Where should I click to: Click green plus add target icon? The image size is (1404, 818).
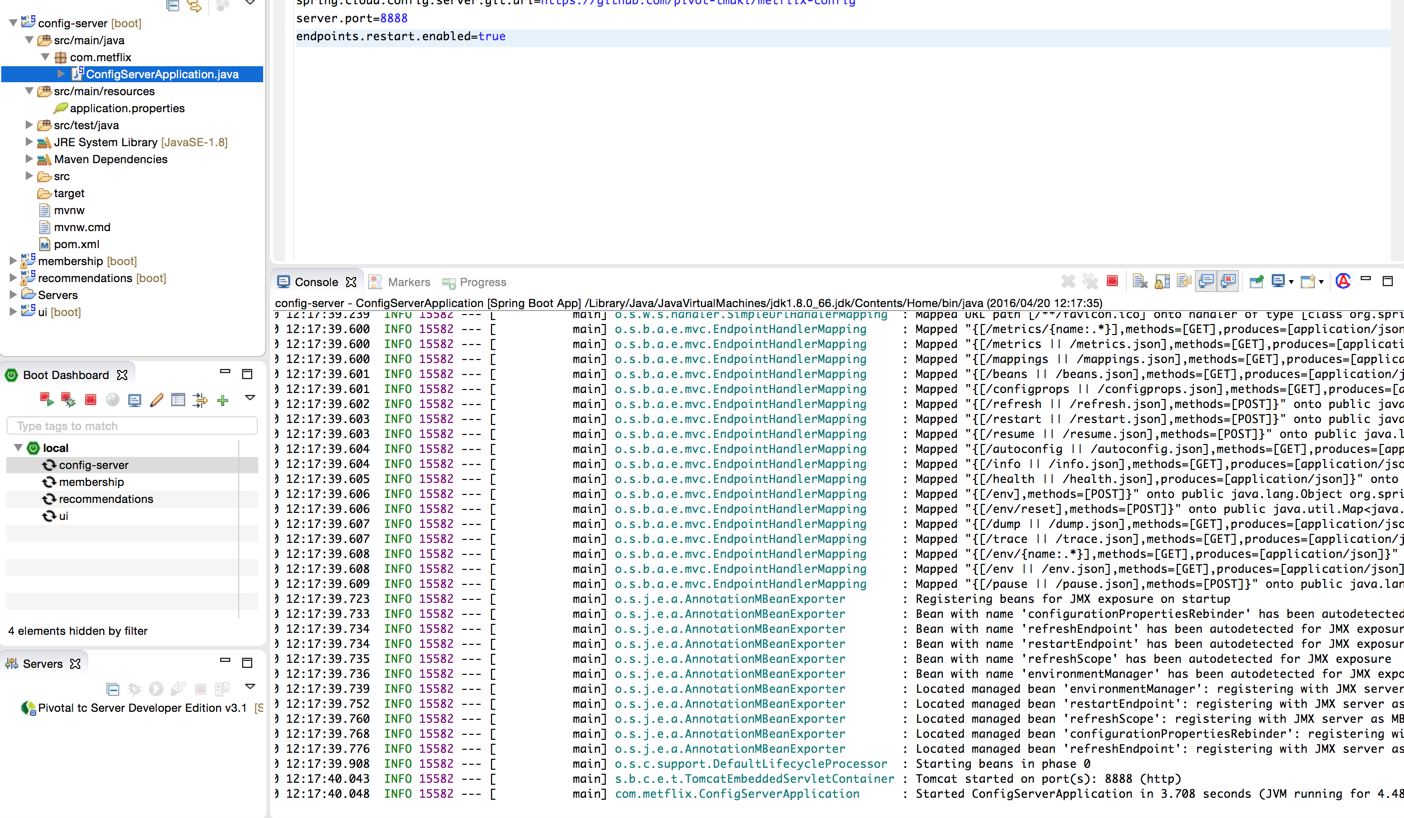[222, 400]
